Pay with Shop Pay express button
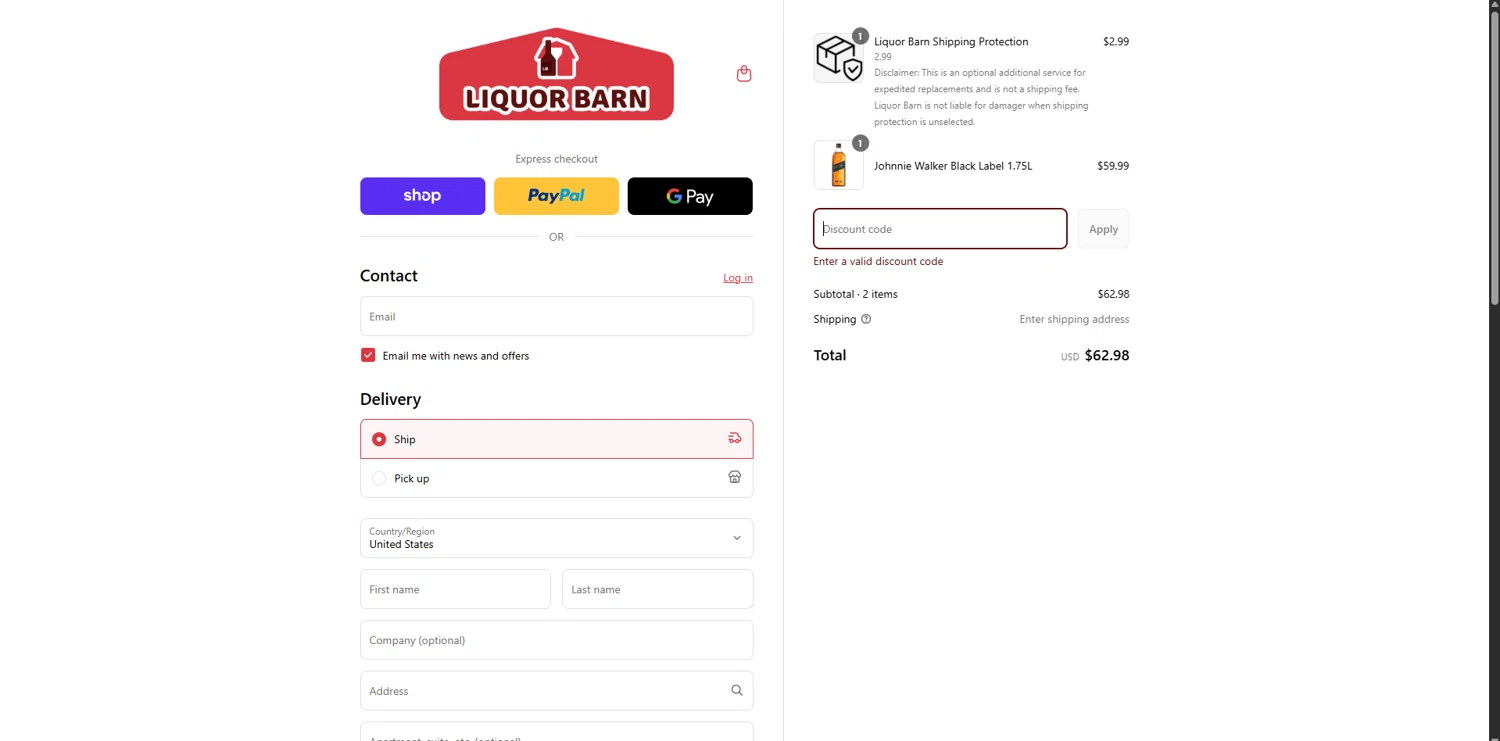 click(422, 196)
